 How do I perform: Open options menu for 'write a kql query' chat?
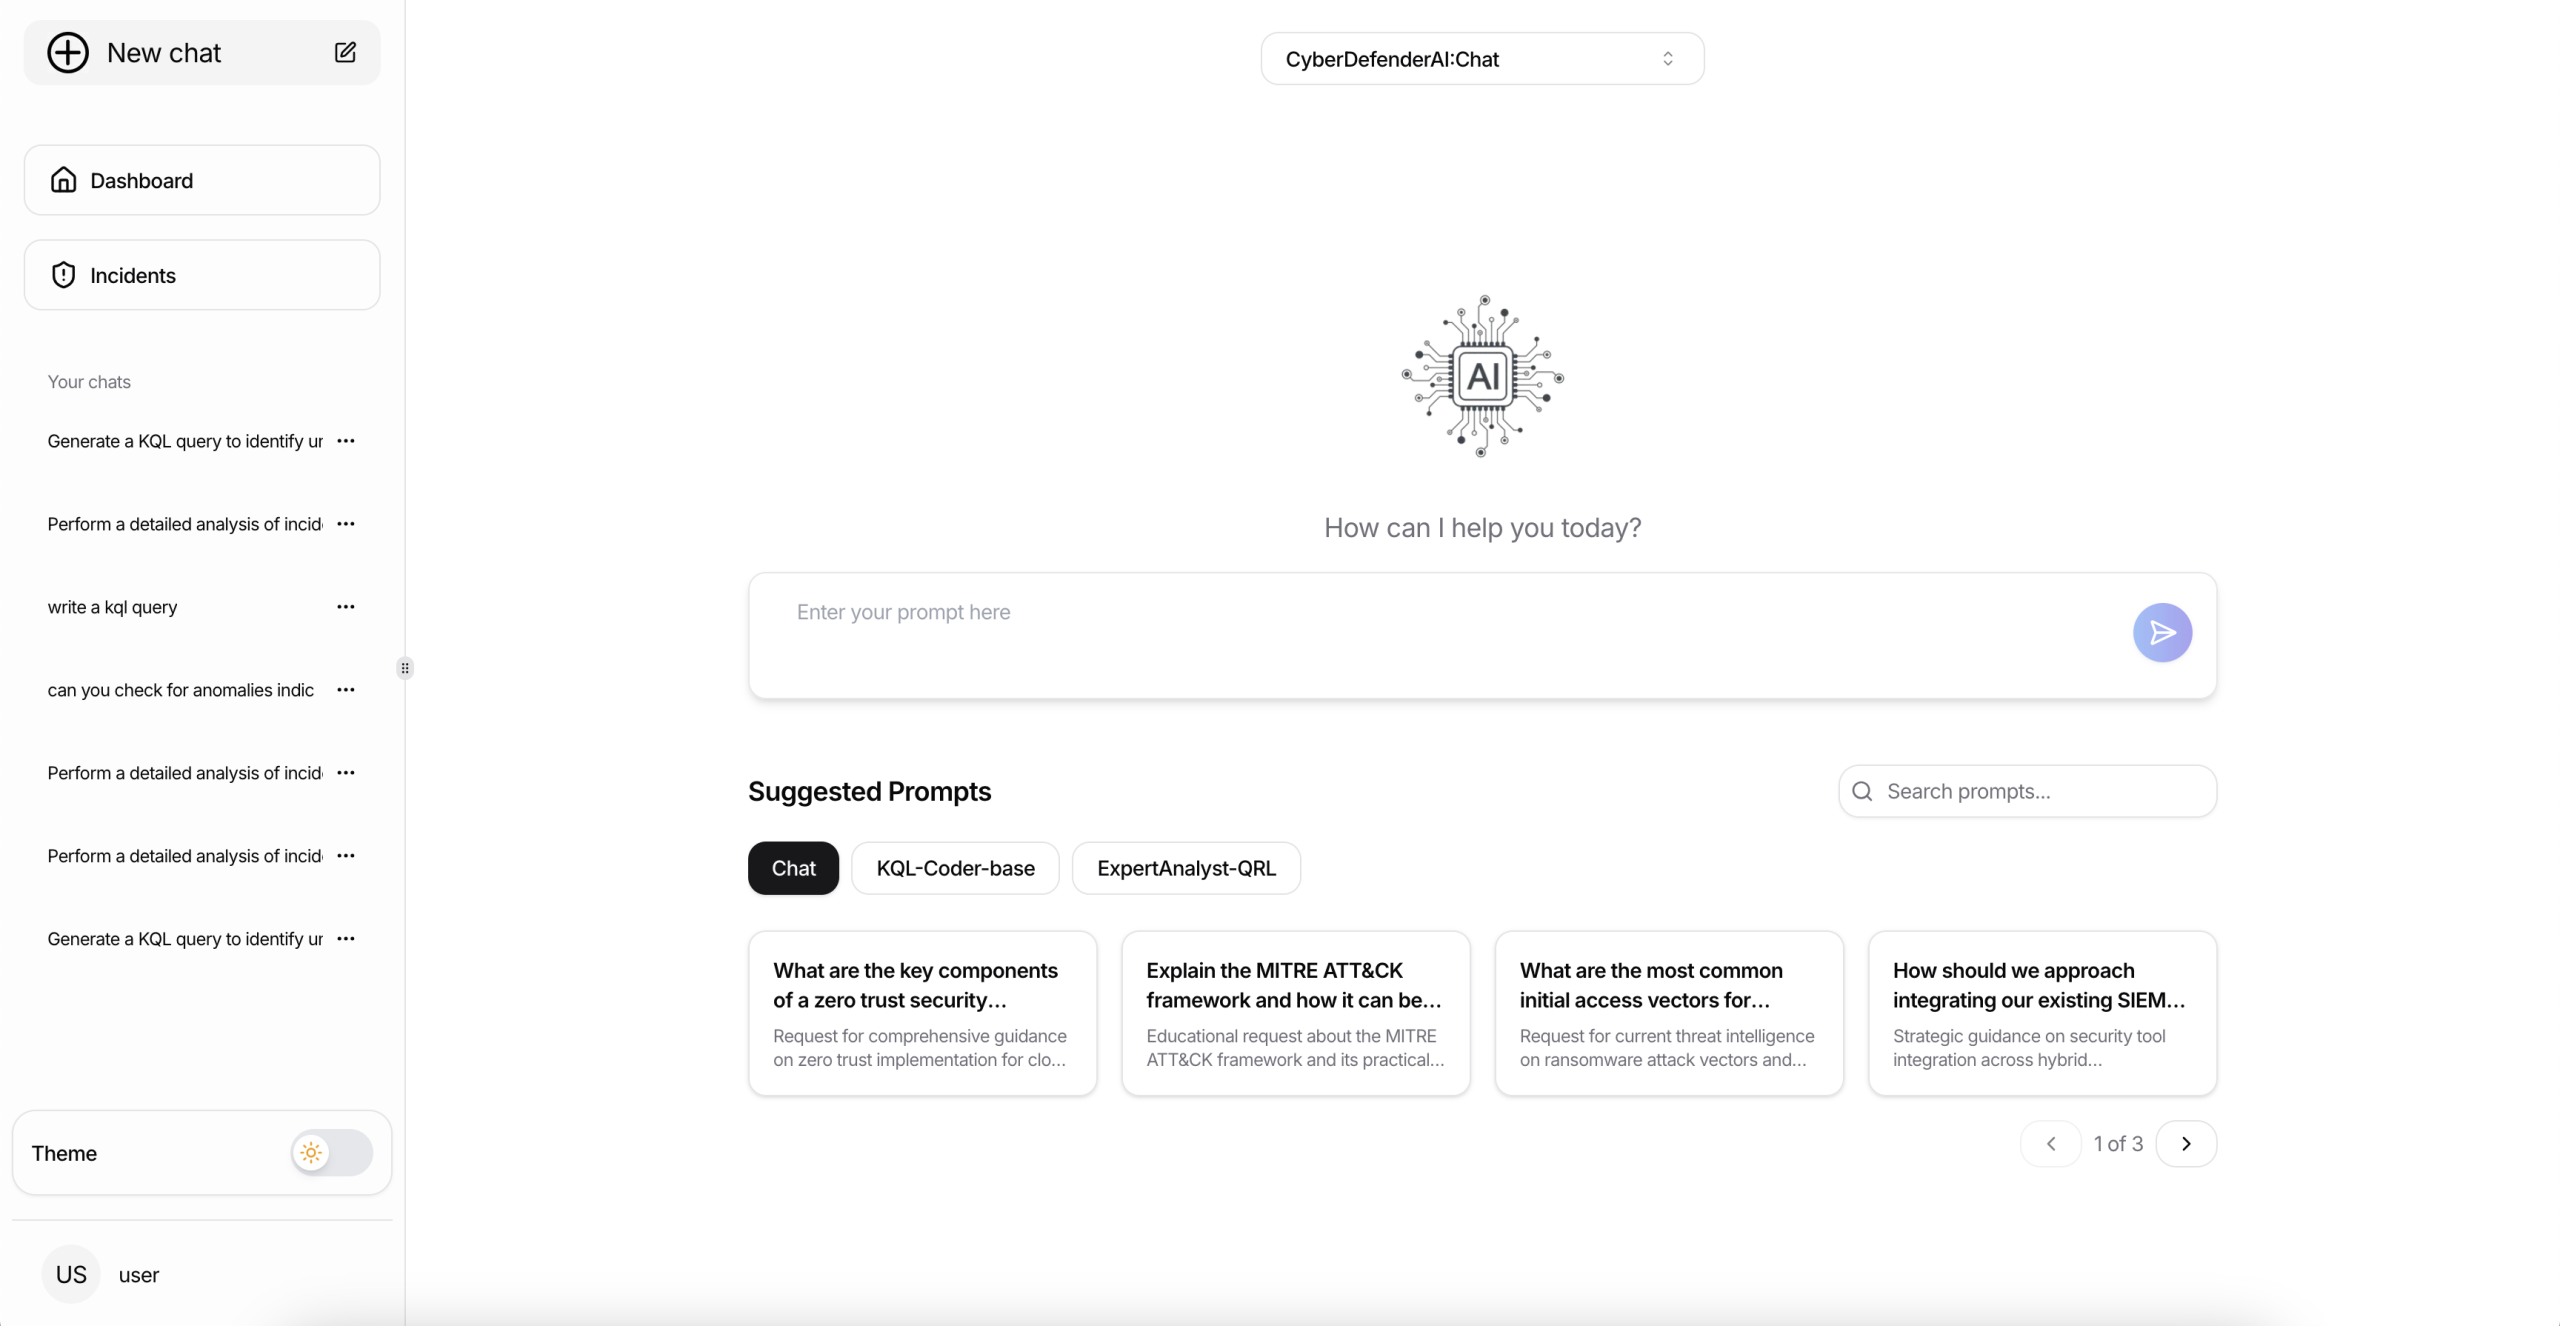tap(346, 607)
